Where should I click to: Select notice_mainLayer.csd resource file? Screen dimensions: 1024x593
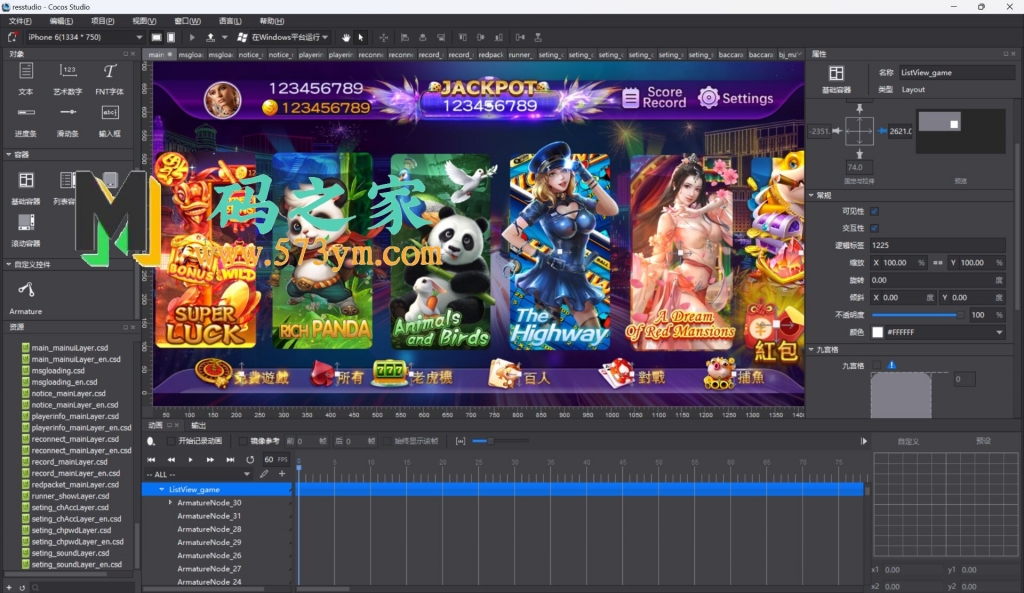(x=69, y=394)
